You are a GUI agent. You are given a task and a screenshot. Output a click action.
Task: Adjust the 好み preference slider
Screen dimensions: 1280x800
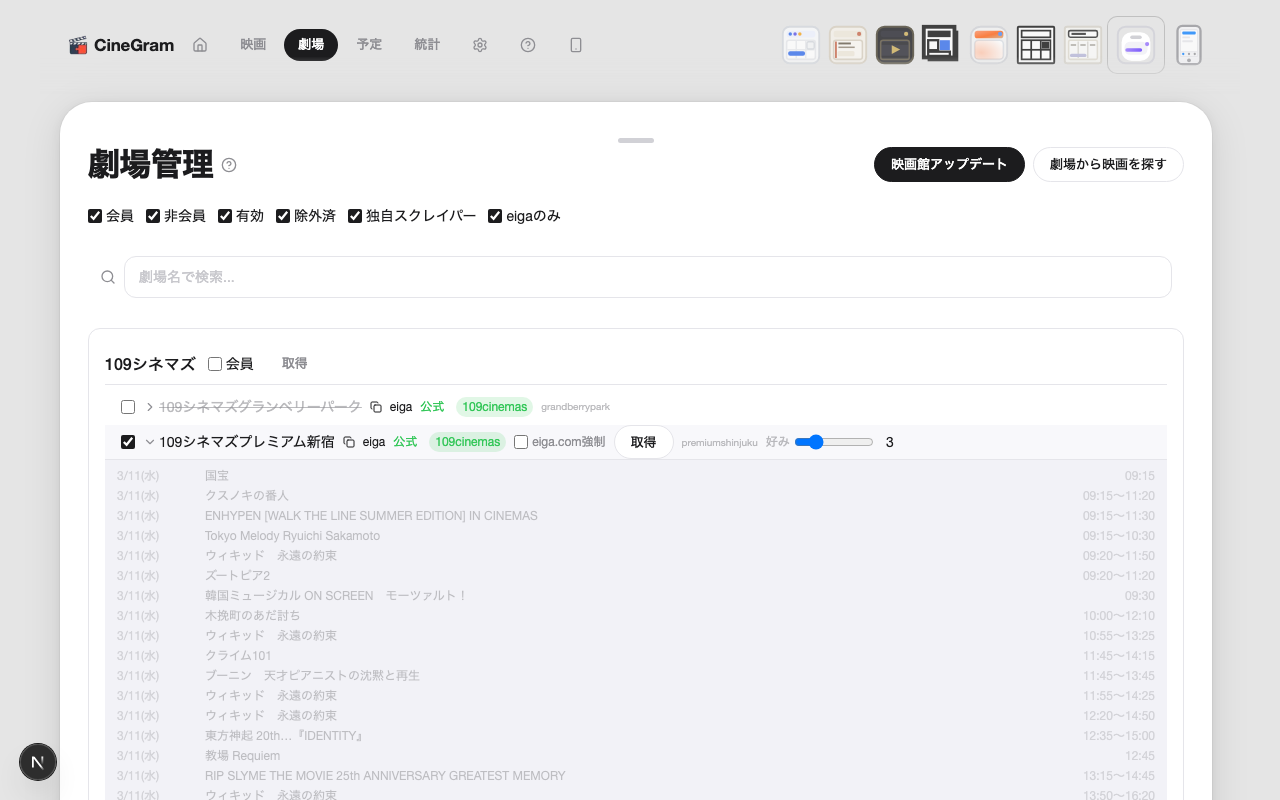point(815,441)
